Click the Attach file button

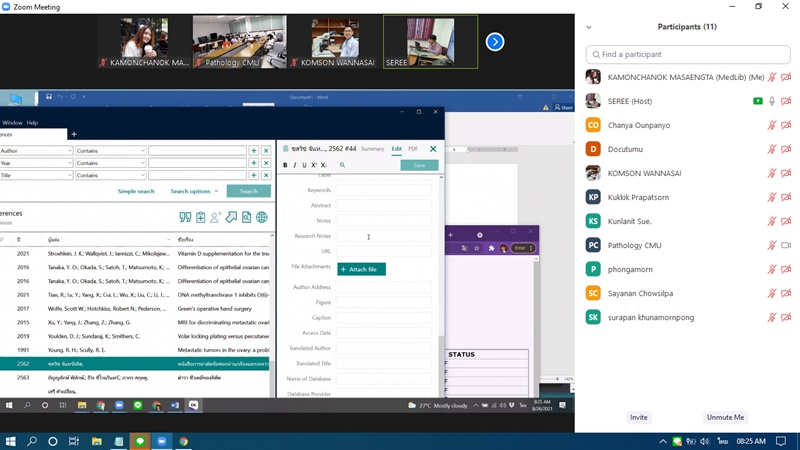point(361,269)
